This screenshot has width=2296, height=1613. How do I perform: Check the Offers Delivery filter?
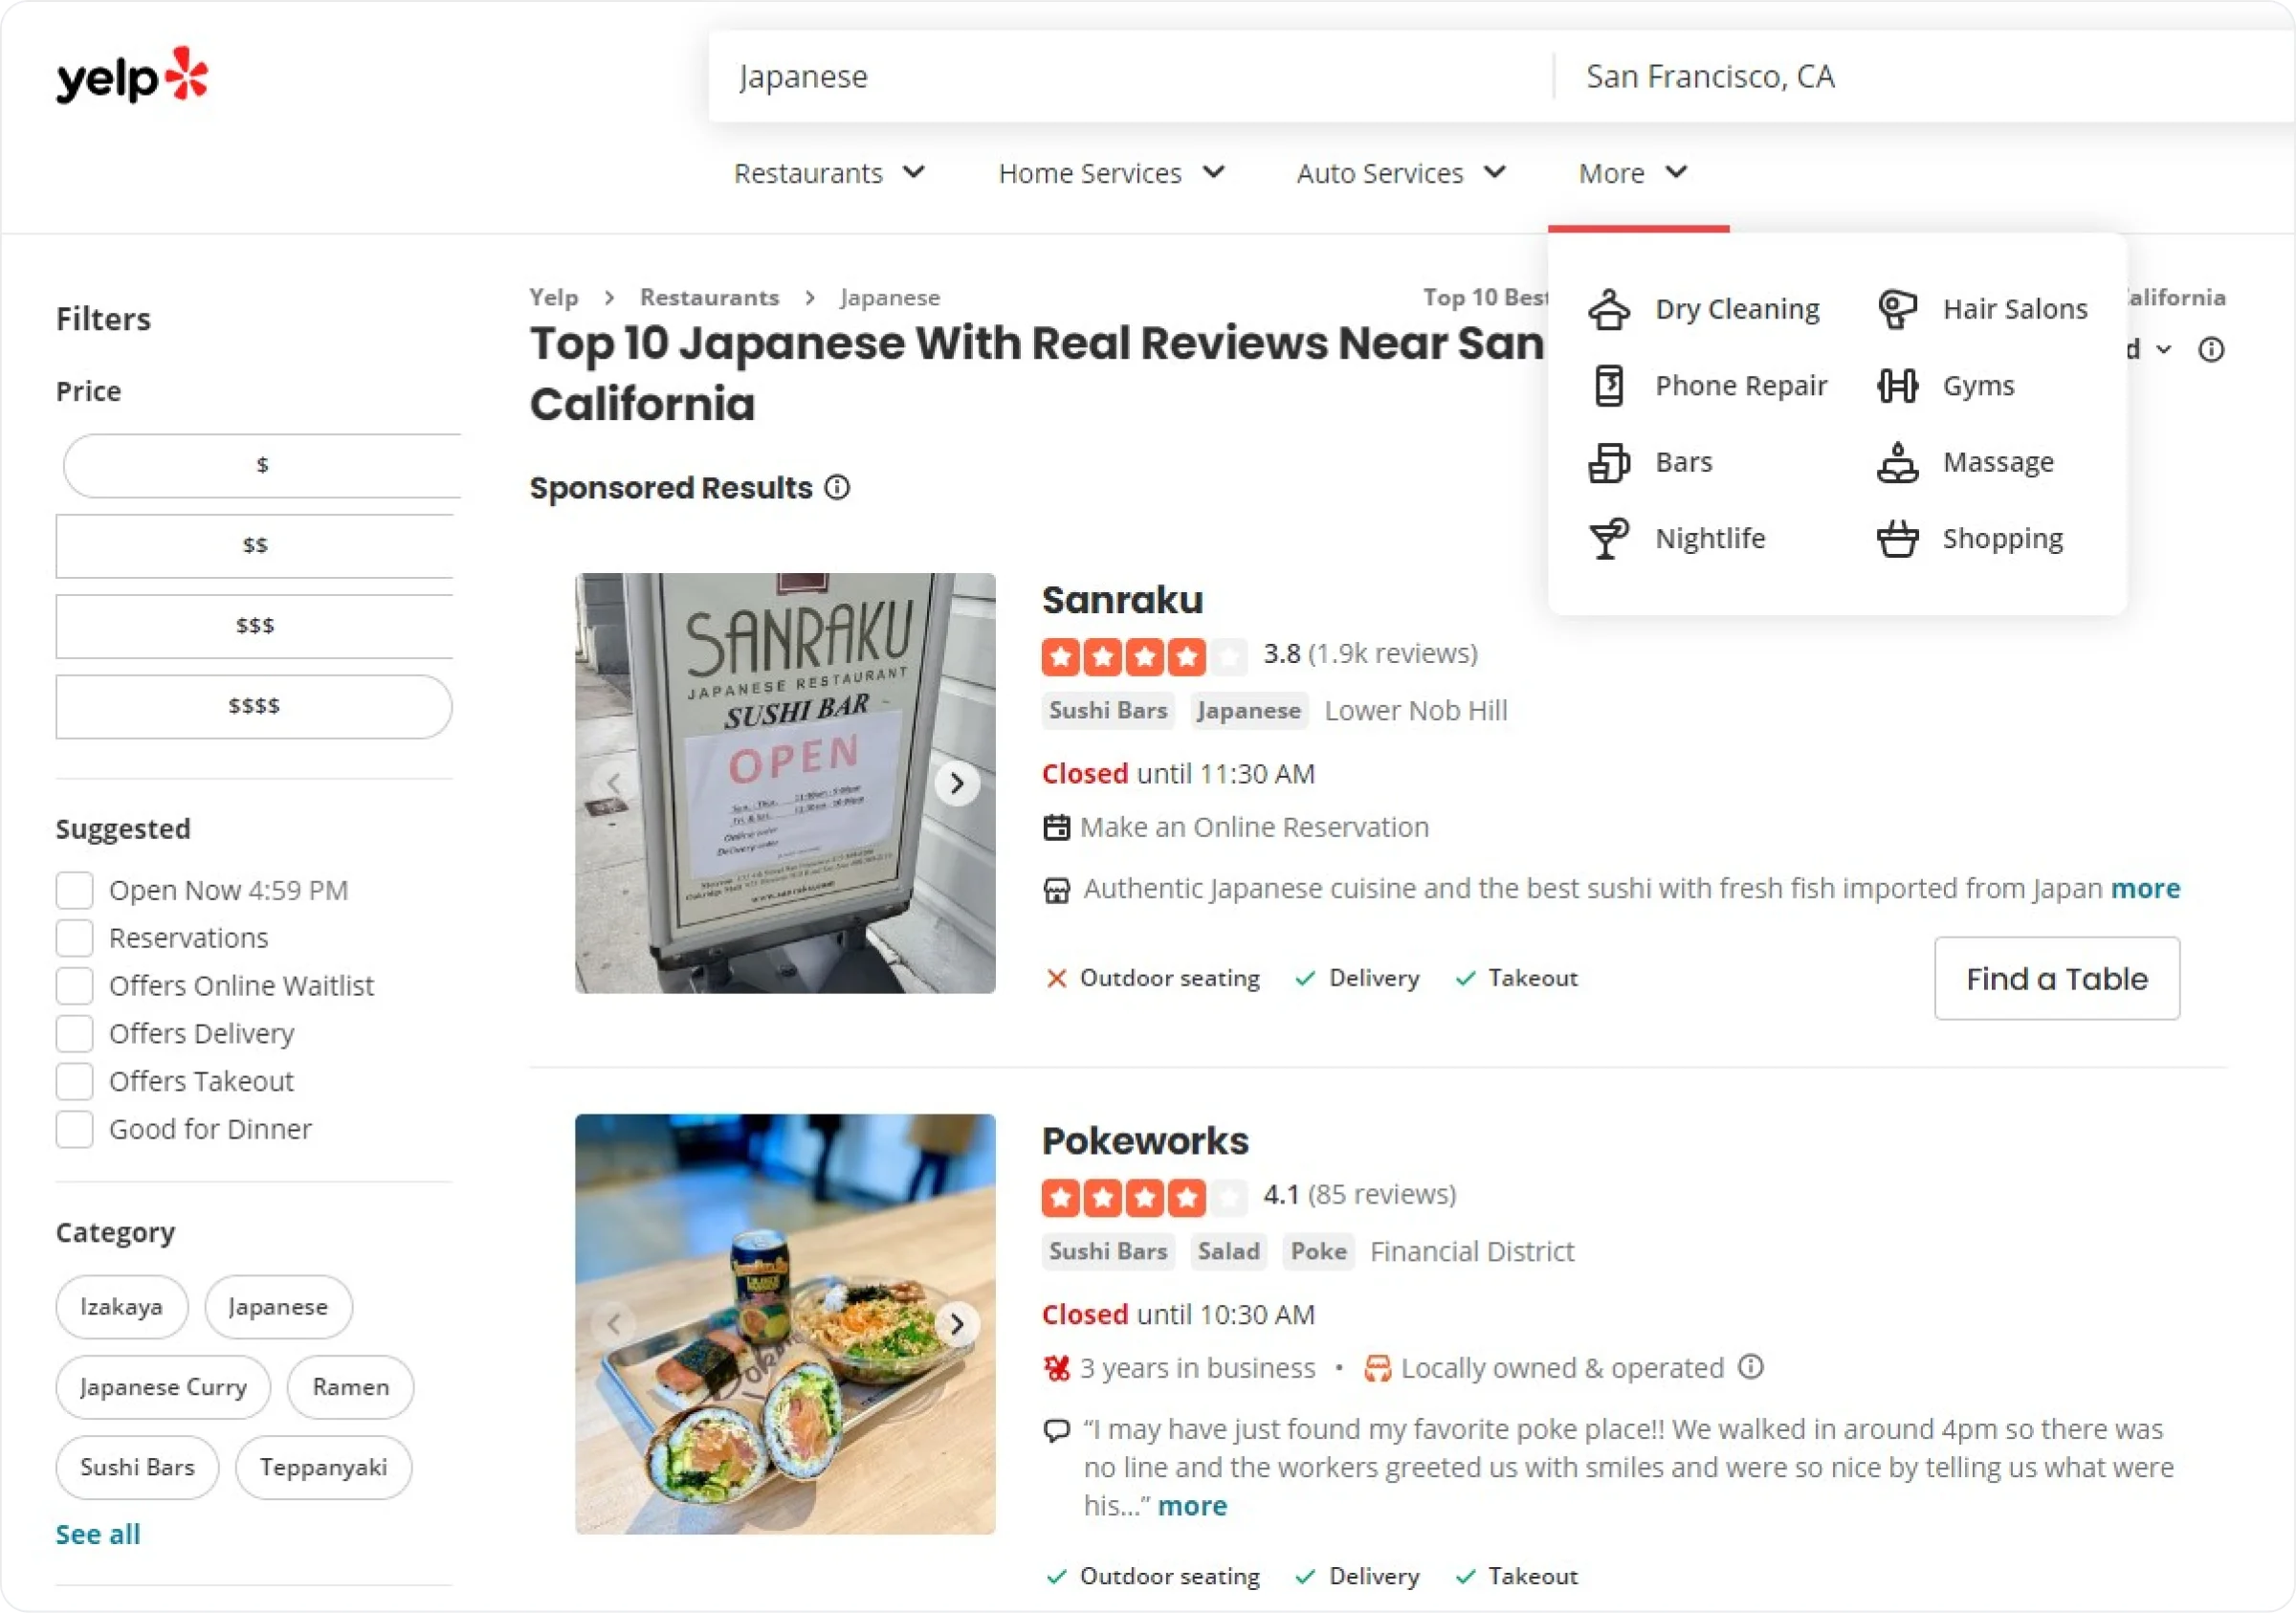[75, 1034]
